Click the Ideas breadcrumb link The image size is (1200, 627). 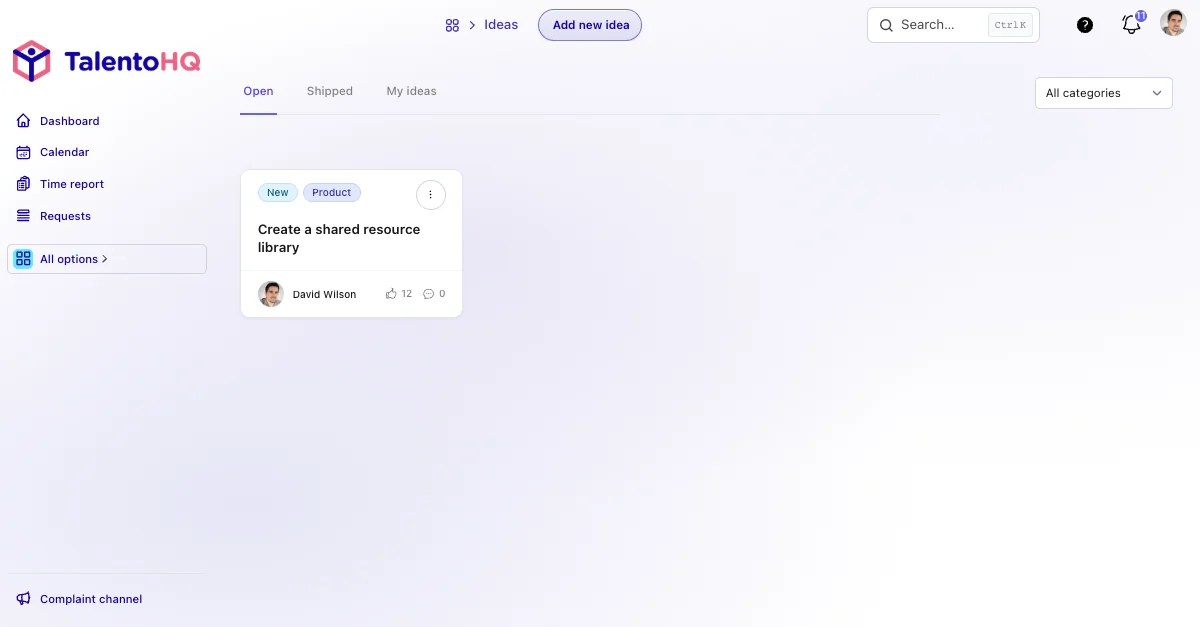point(501,25)
